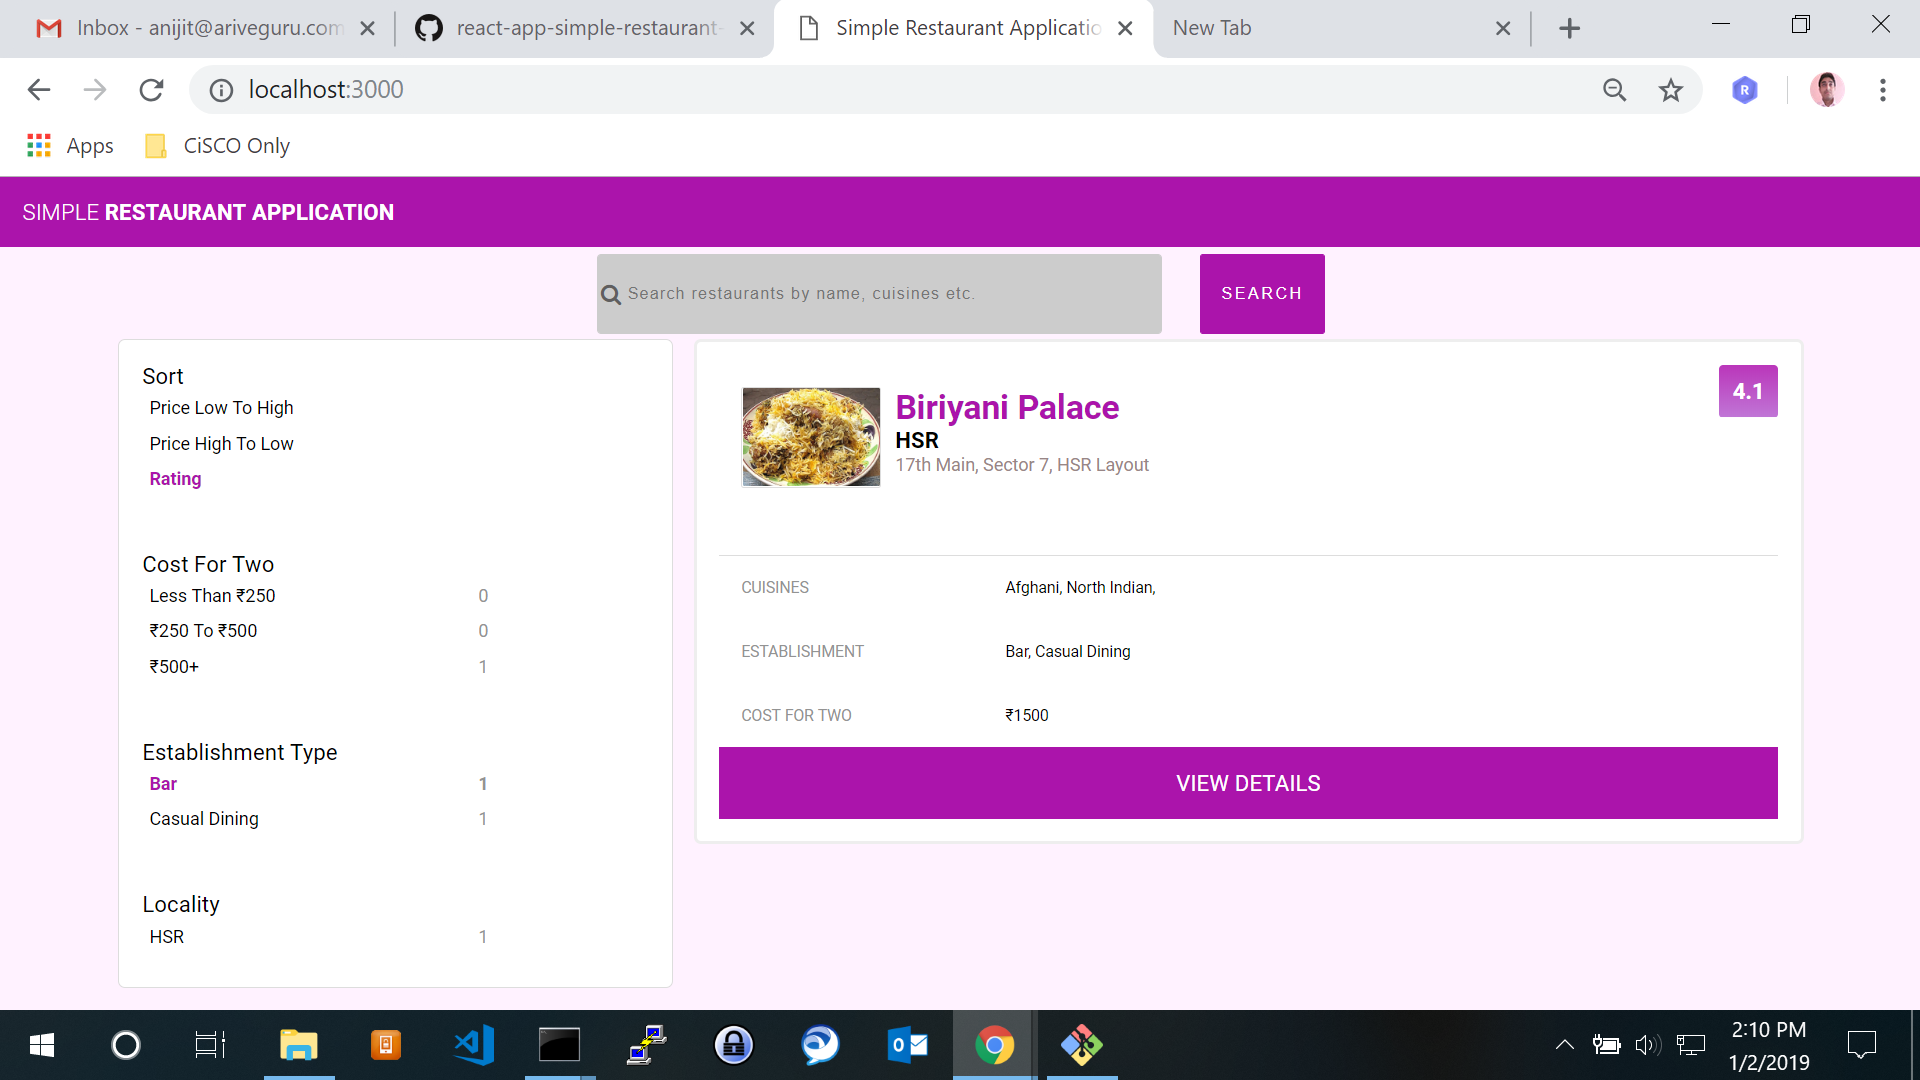Select the Bar establishment filter
This screenshot has width=1920, height=1080.
click(x=163, y=784)
